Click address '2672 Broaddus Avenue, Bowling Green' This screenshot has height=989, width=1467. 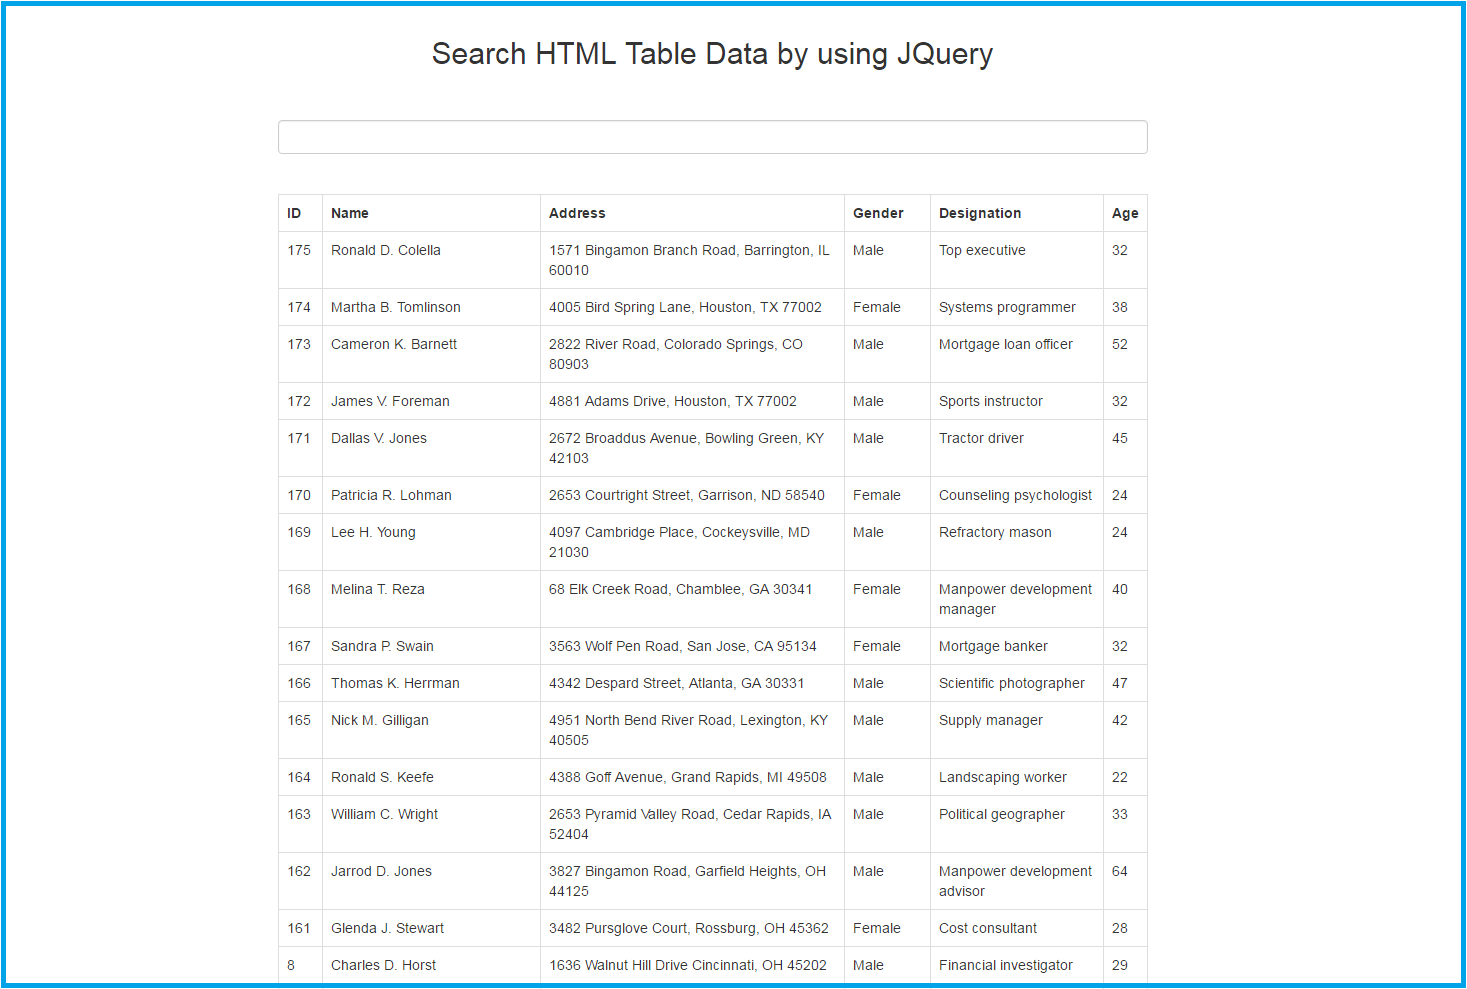coord(686,448)
